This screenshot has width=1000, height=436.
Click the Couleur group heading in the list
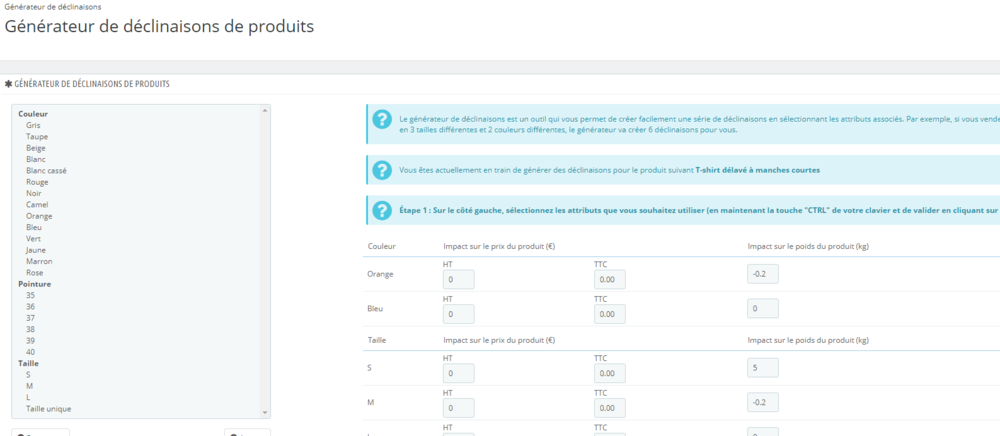click(33, 113)
